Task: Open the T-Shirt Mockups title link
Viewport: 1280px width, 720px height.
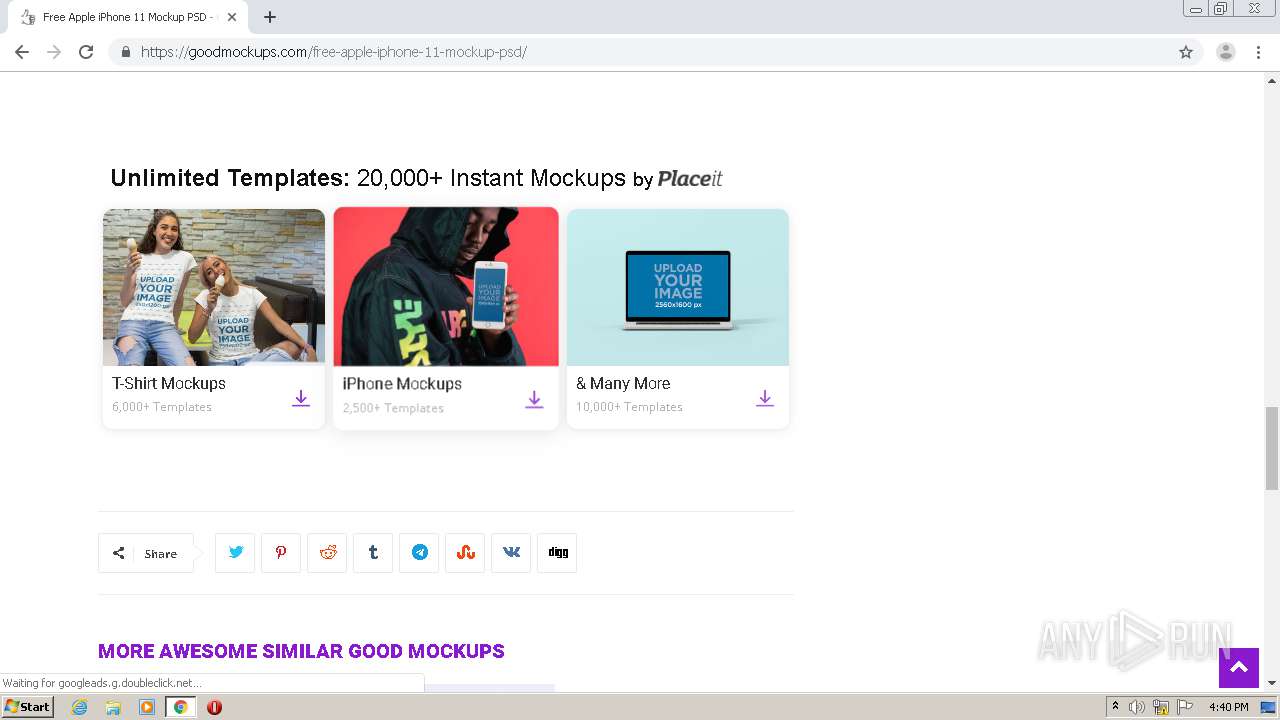Action: [x=169, y=383]
